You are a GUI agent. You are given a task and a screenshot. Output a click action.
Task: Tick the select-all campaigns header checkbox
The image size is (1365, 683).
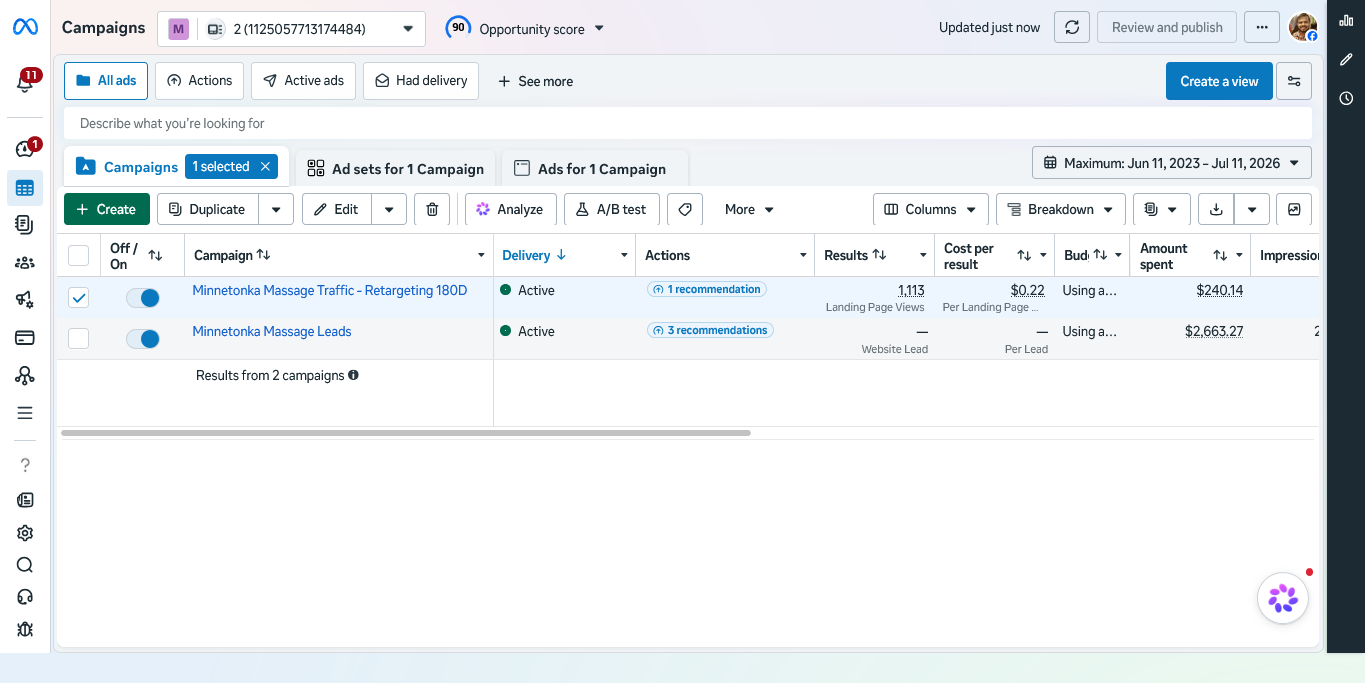[78, 255]
